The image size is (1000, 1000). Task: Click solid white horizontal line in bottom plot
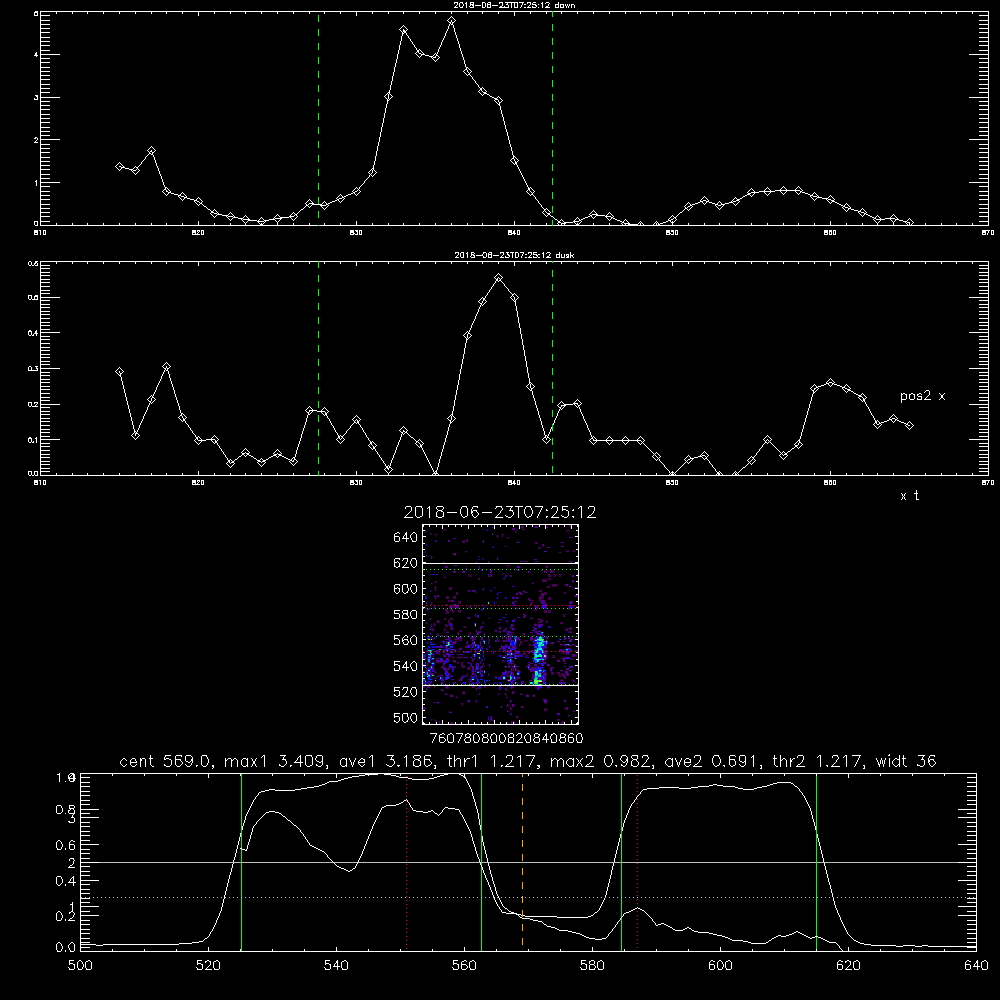pos(528,862)
